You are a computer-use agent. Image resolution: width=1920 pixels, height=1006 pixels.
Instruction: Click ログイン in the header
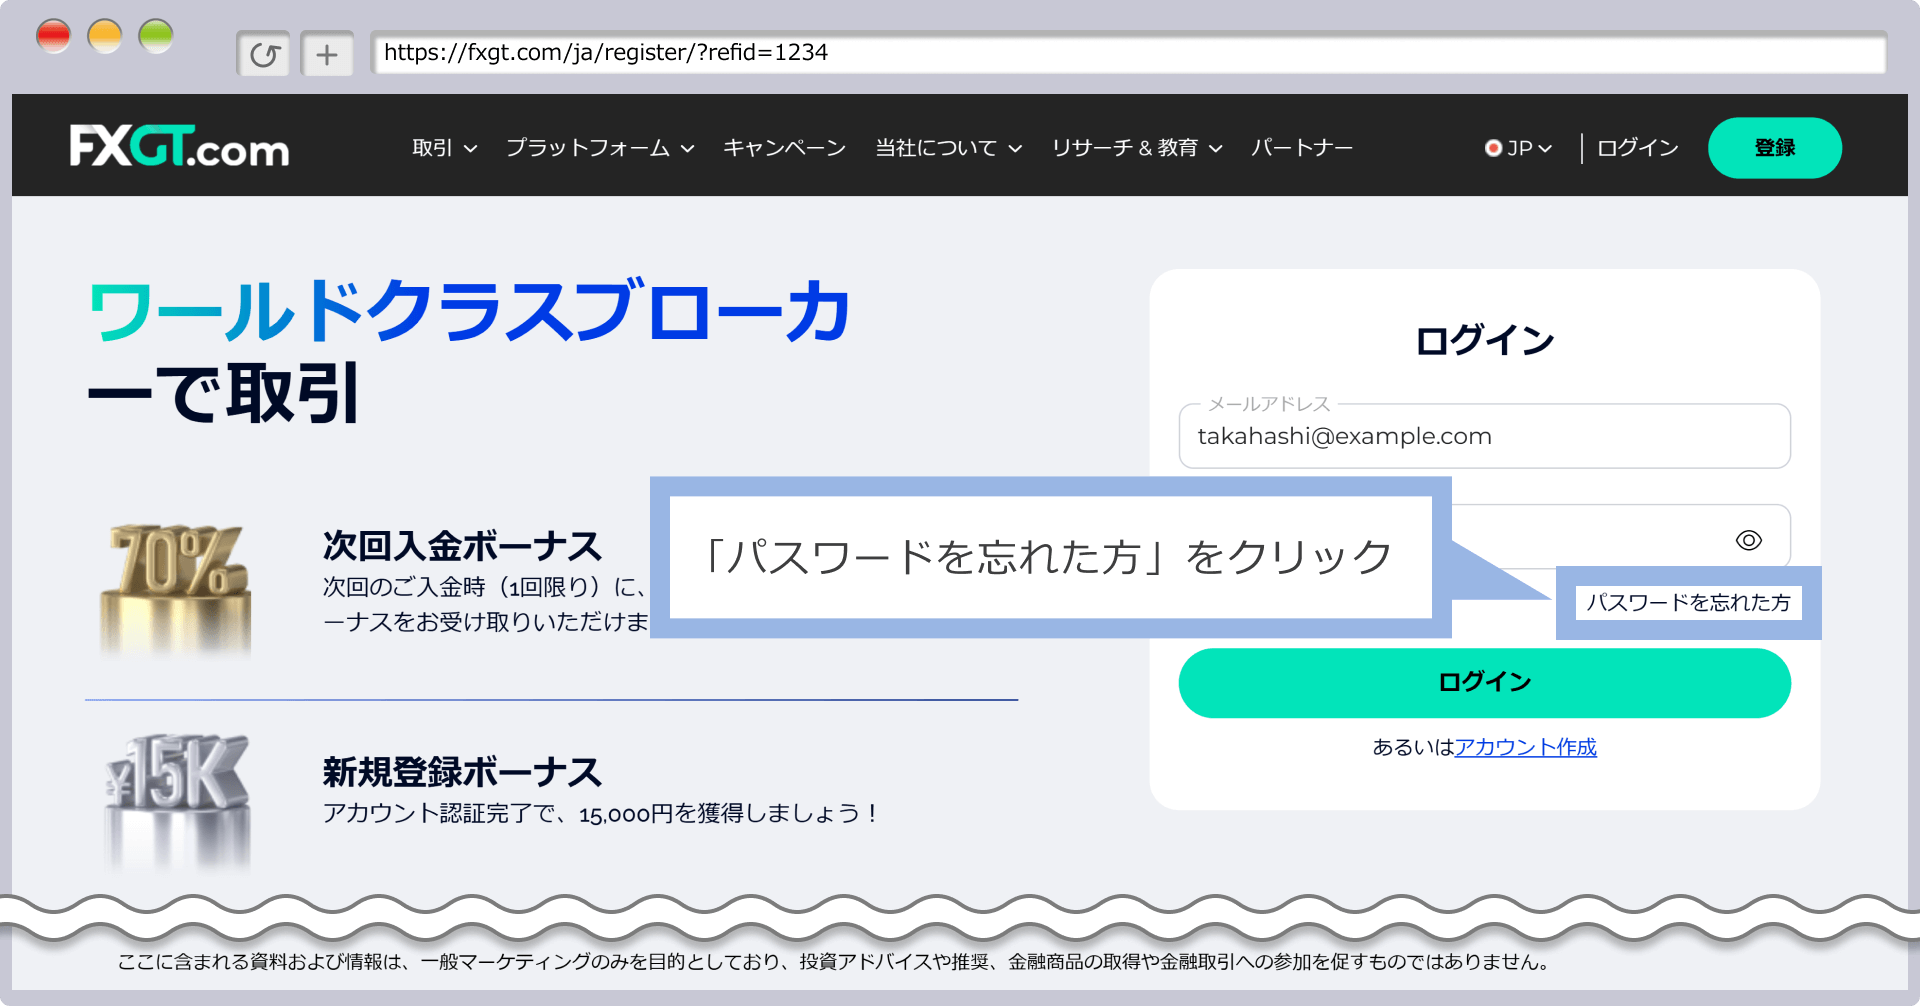coord(1637,148)
